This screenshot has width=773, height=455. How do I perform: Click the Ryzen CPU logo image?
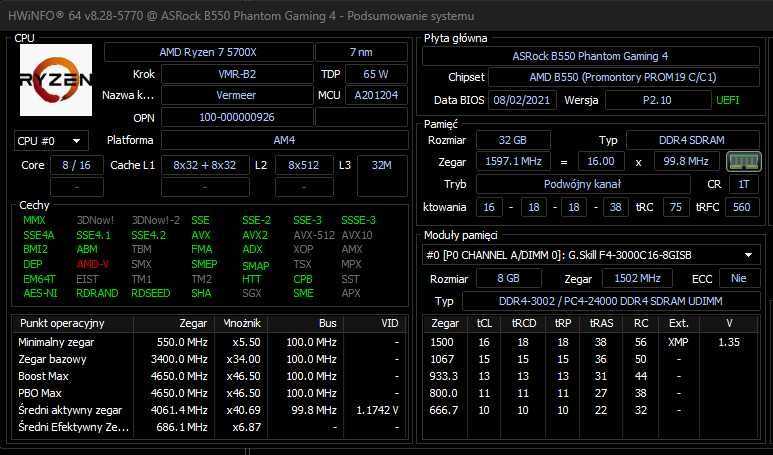click(56, 80)
